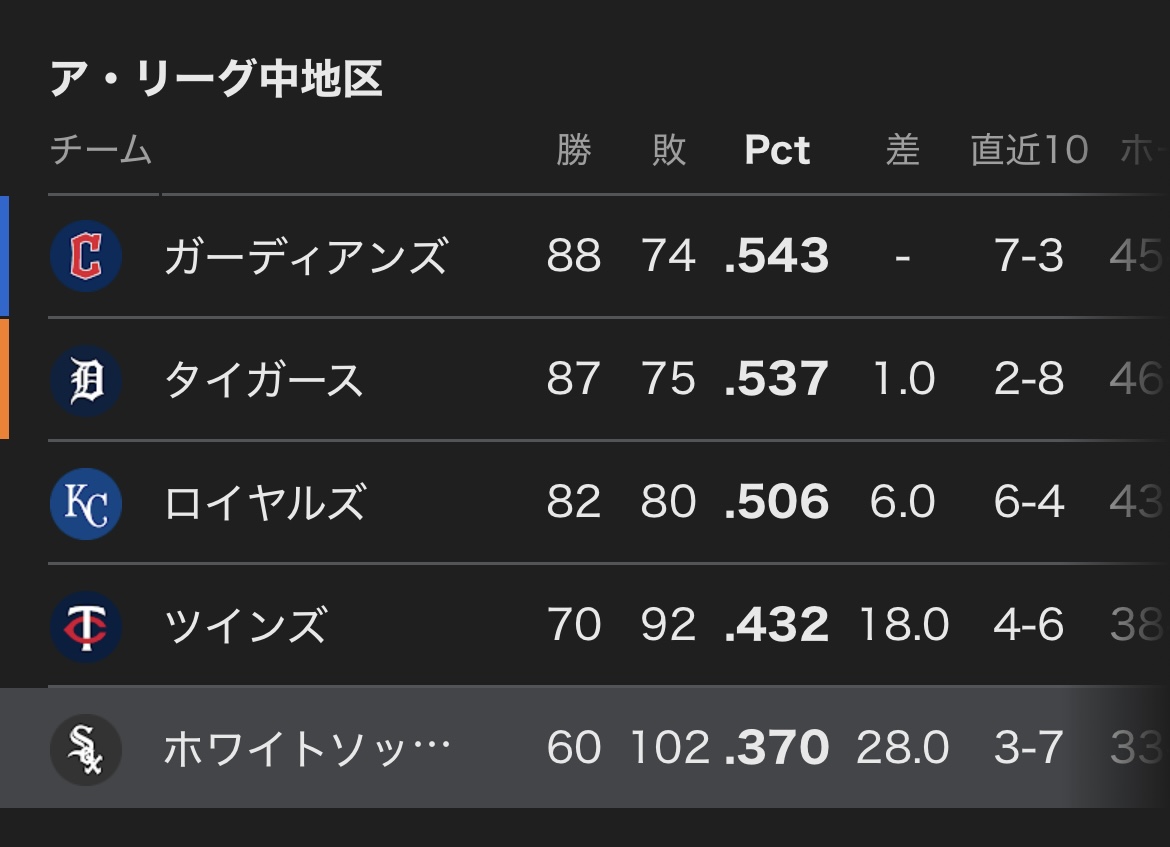
Task: Sort by the 敗 losses column header
Action: click(669, 151)
